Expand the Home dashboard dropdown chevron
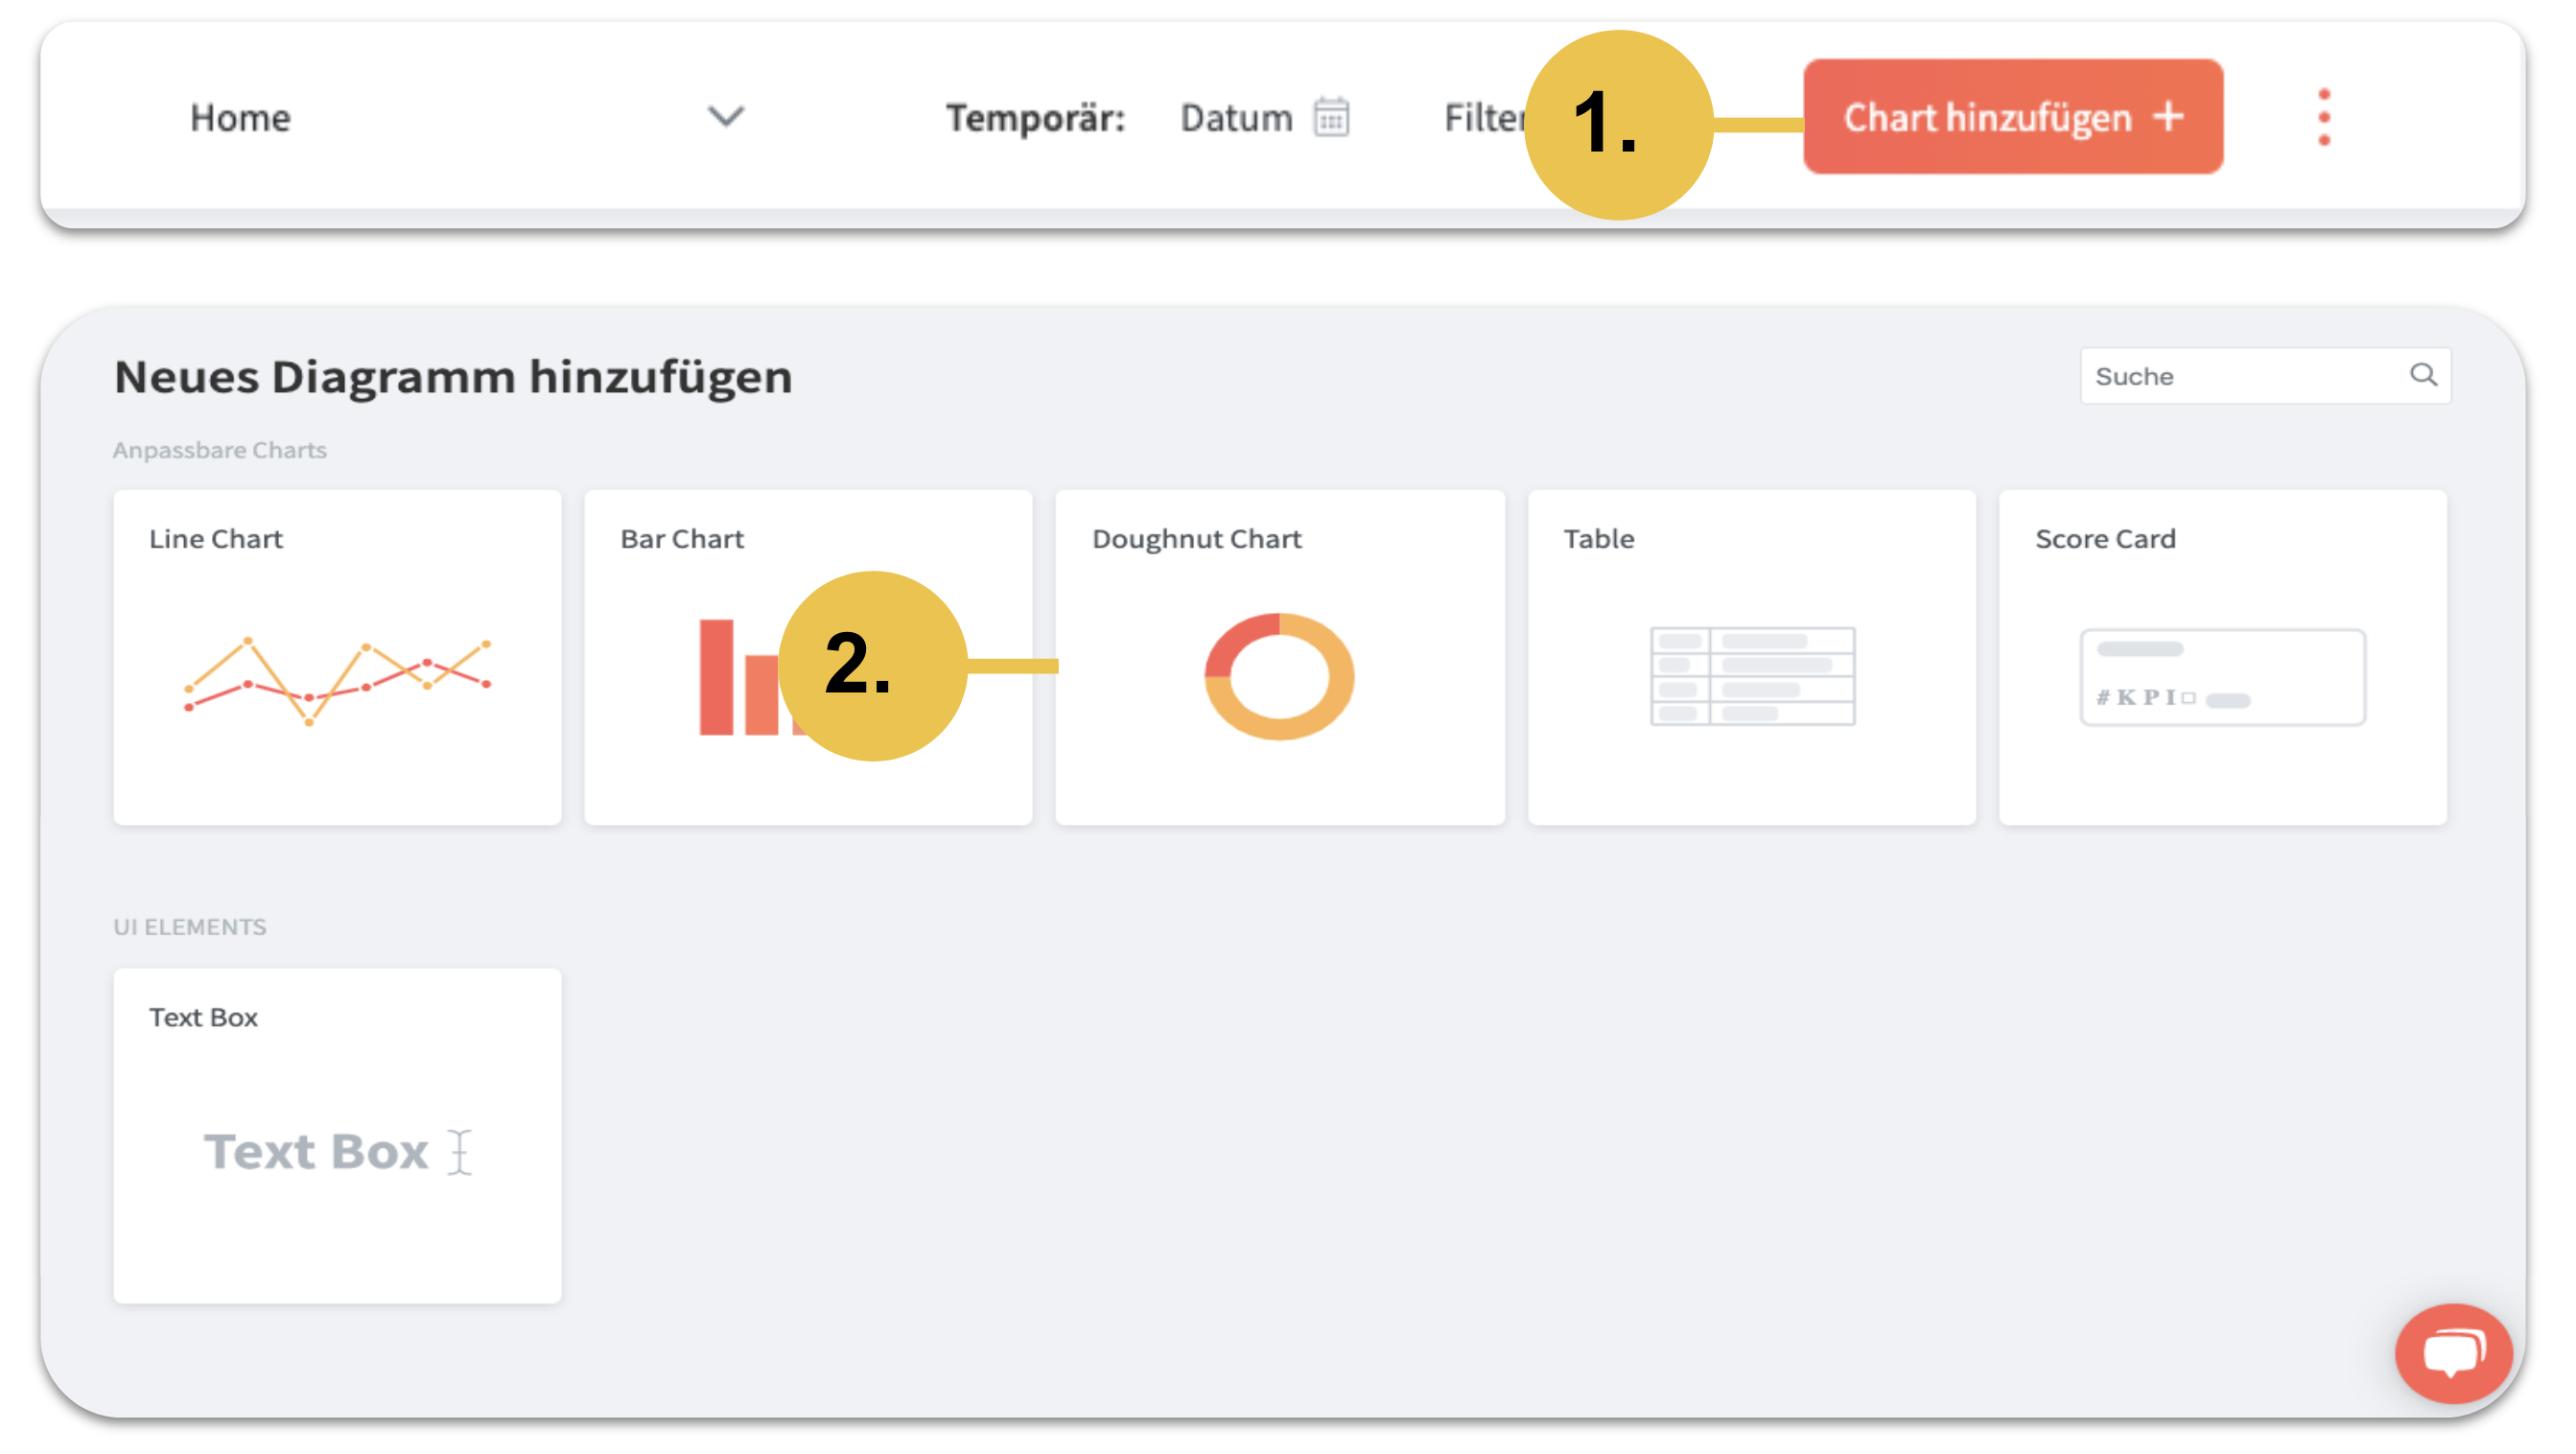The width and height of the screenshot is (2576, 1454). [726, 116]
